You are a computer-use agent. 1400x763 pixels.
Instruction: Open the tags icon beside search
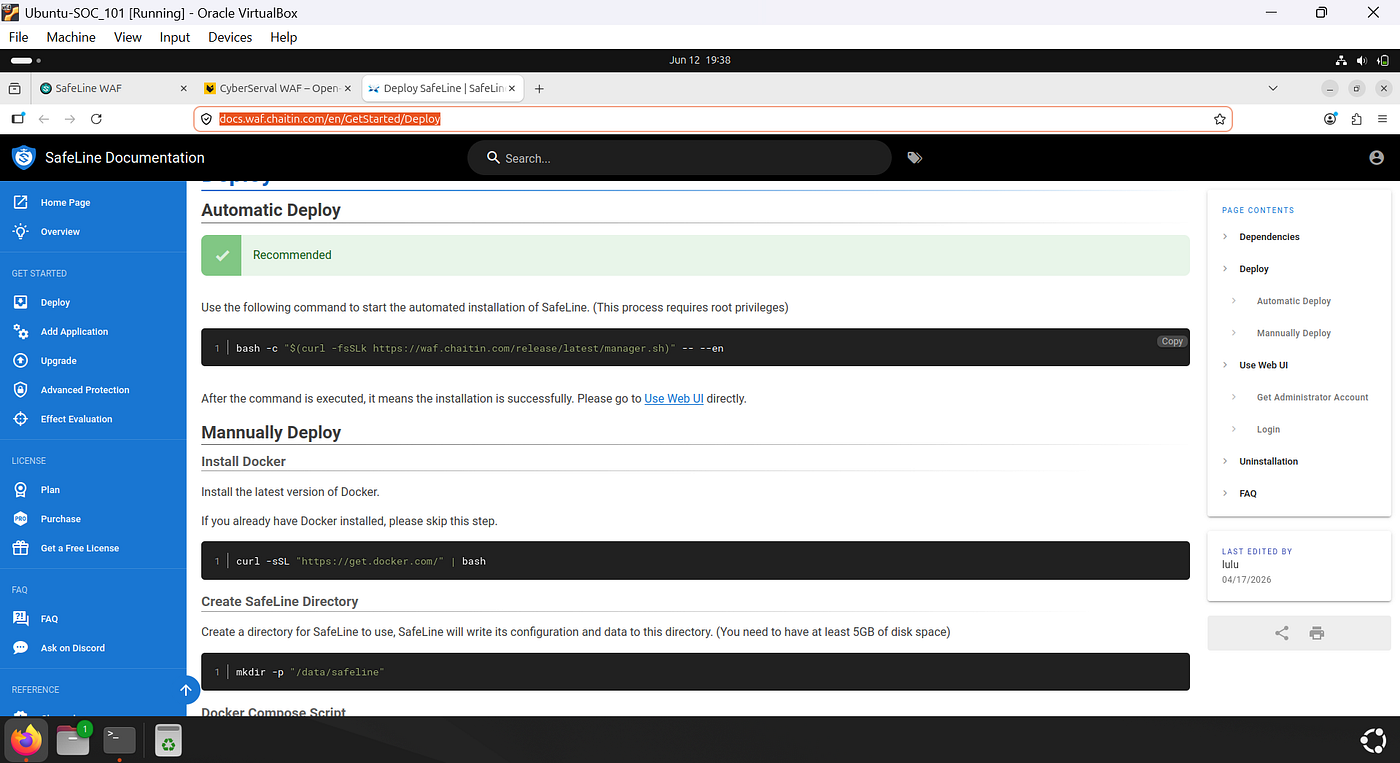pos(914,158)
